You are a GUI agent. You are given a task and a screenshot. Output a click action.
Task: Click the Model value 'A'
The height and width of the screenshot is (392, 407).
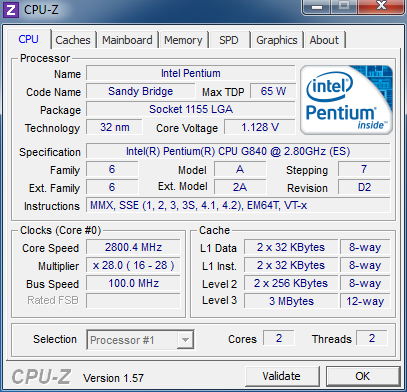click(240, 169)
